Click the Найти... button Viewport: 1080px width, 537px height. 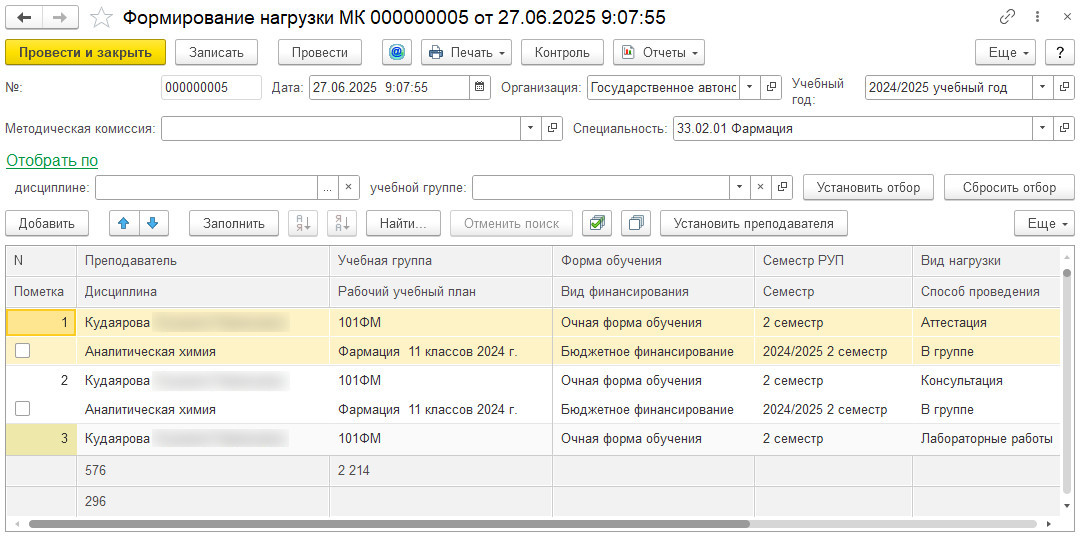(x=403, y=223)
